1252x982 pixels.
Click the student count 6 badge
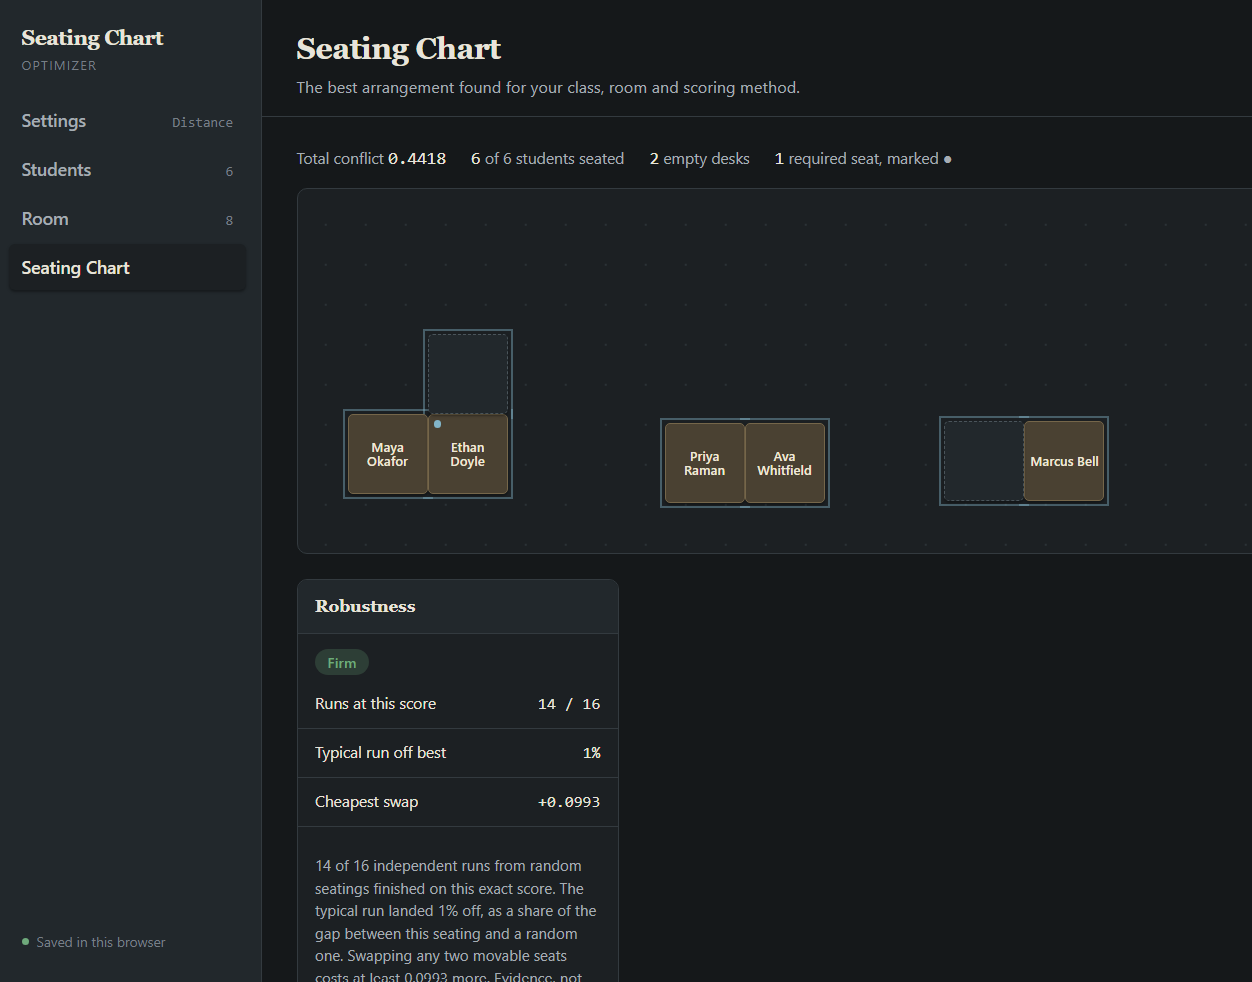(x=229, y=171)
